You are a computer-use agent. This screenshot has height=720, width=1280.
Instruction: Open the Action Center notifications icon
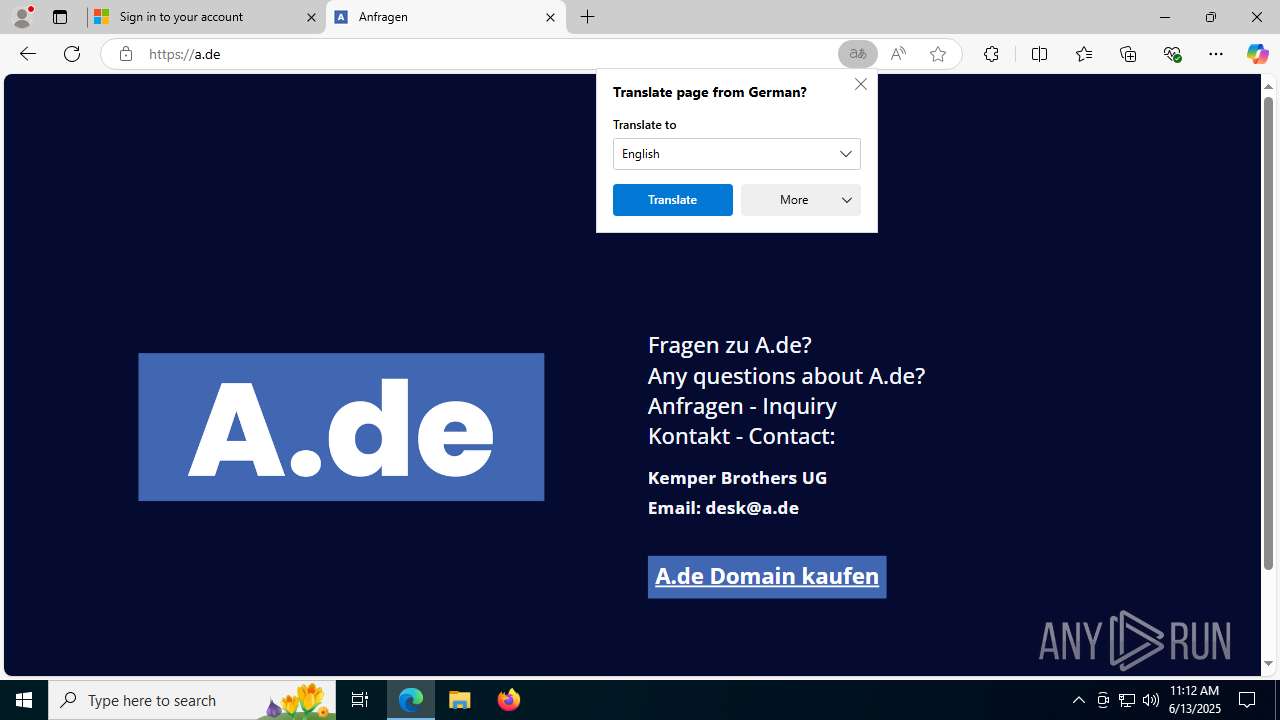click(1248, 700)
